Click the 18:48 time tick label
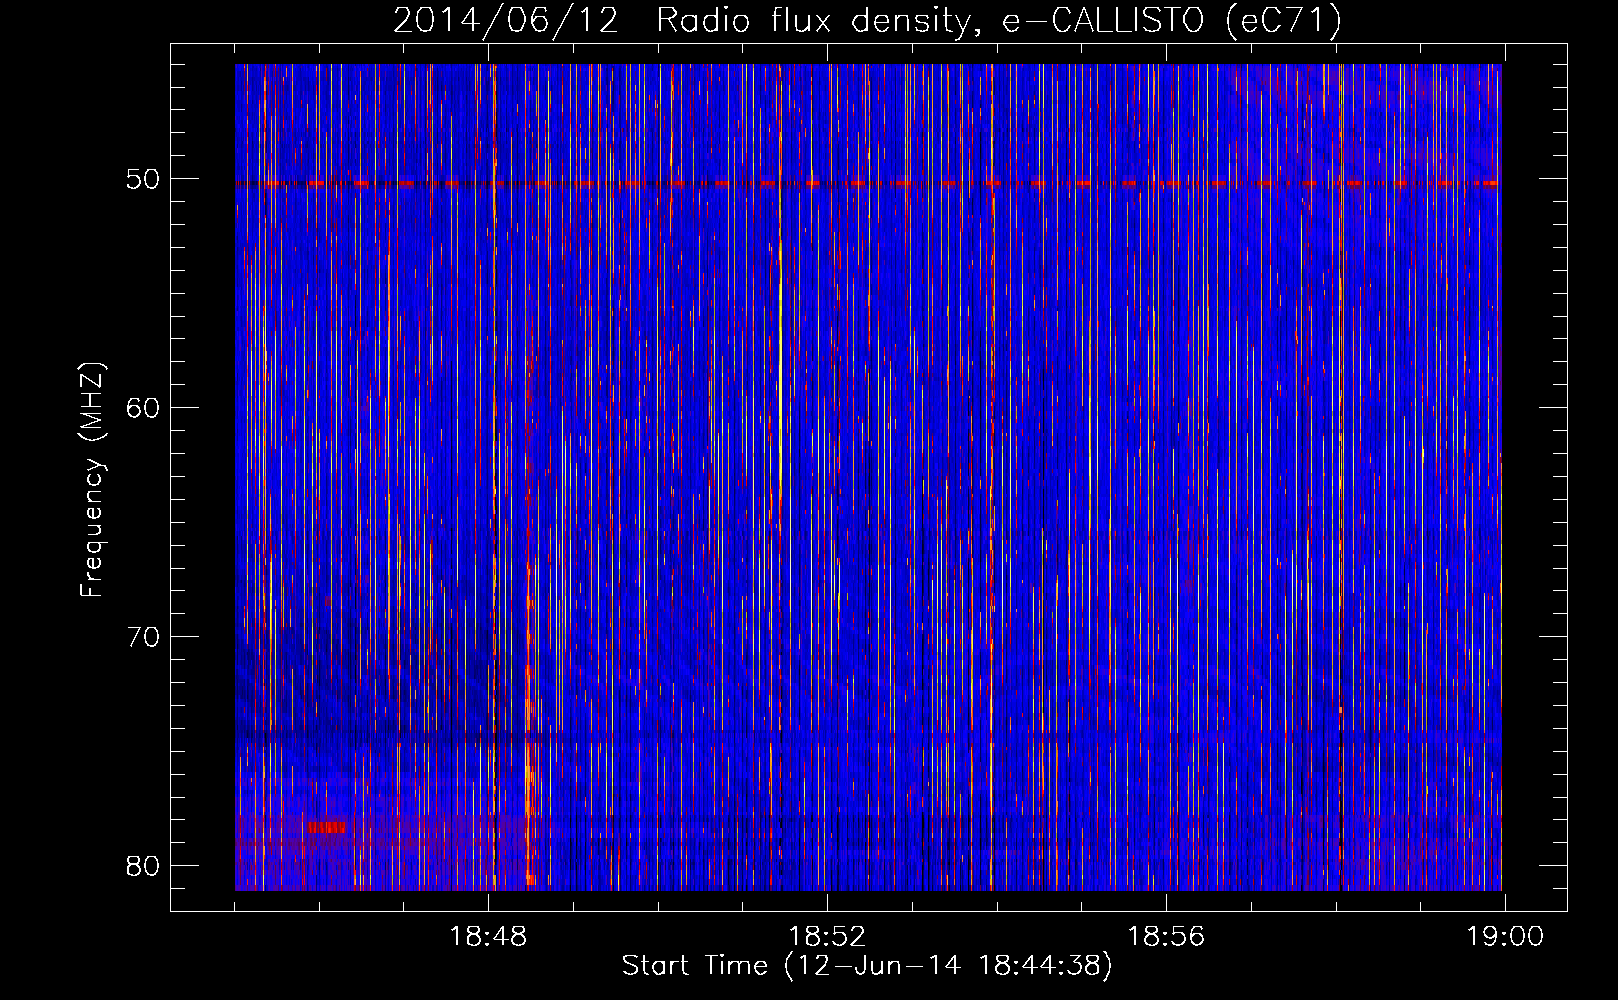 (488, 937)
